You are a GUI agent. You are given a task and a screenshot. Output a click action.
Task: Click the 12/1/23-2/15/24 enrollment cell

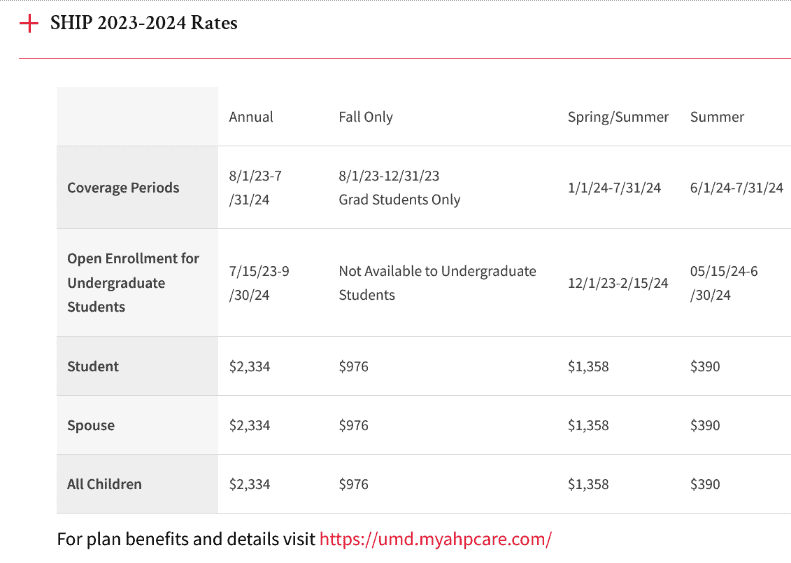[618, 283]
